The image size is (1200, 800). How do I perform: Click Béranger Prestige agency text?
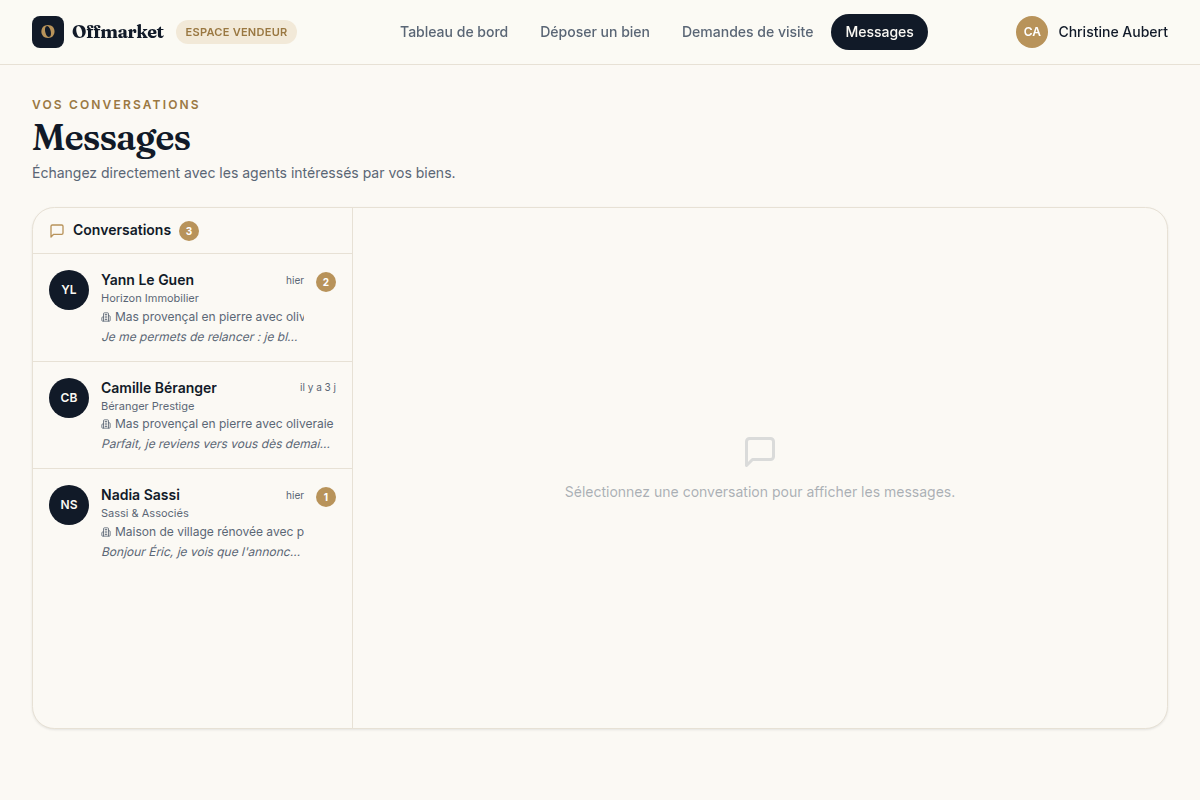(148, 406)
